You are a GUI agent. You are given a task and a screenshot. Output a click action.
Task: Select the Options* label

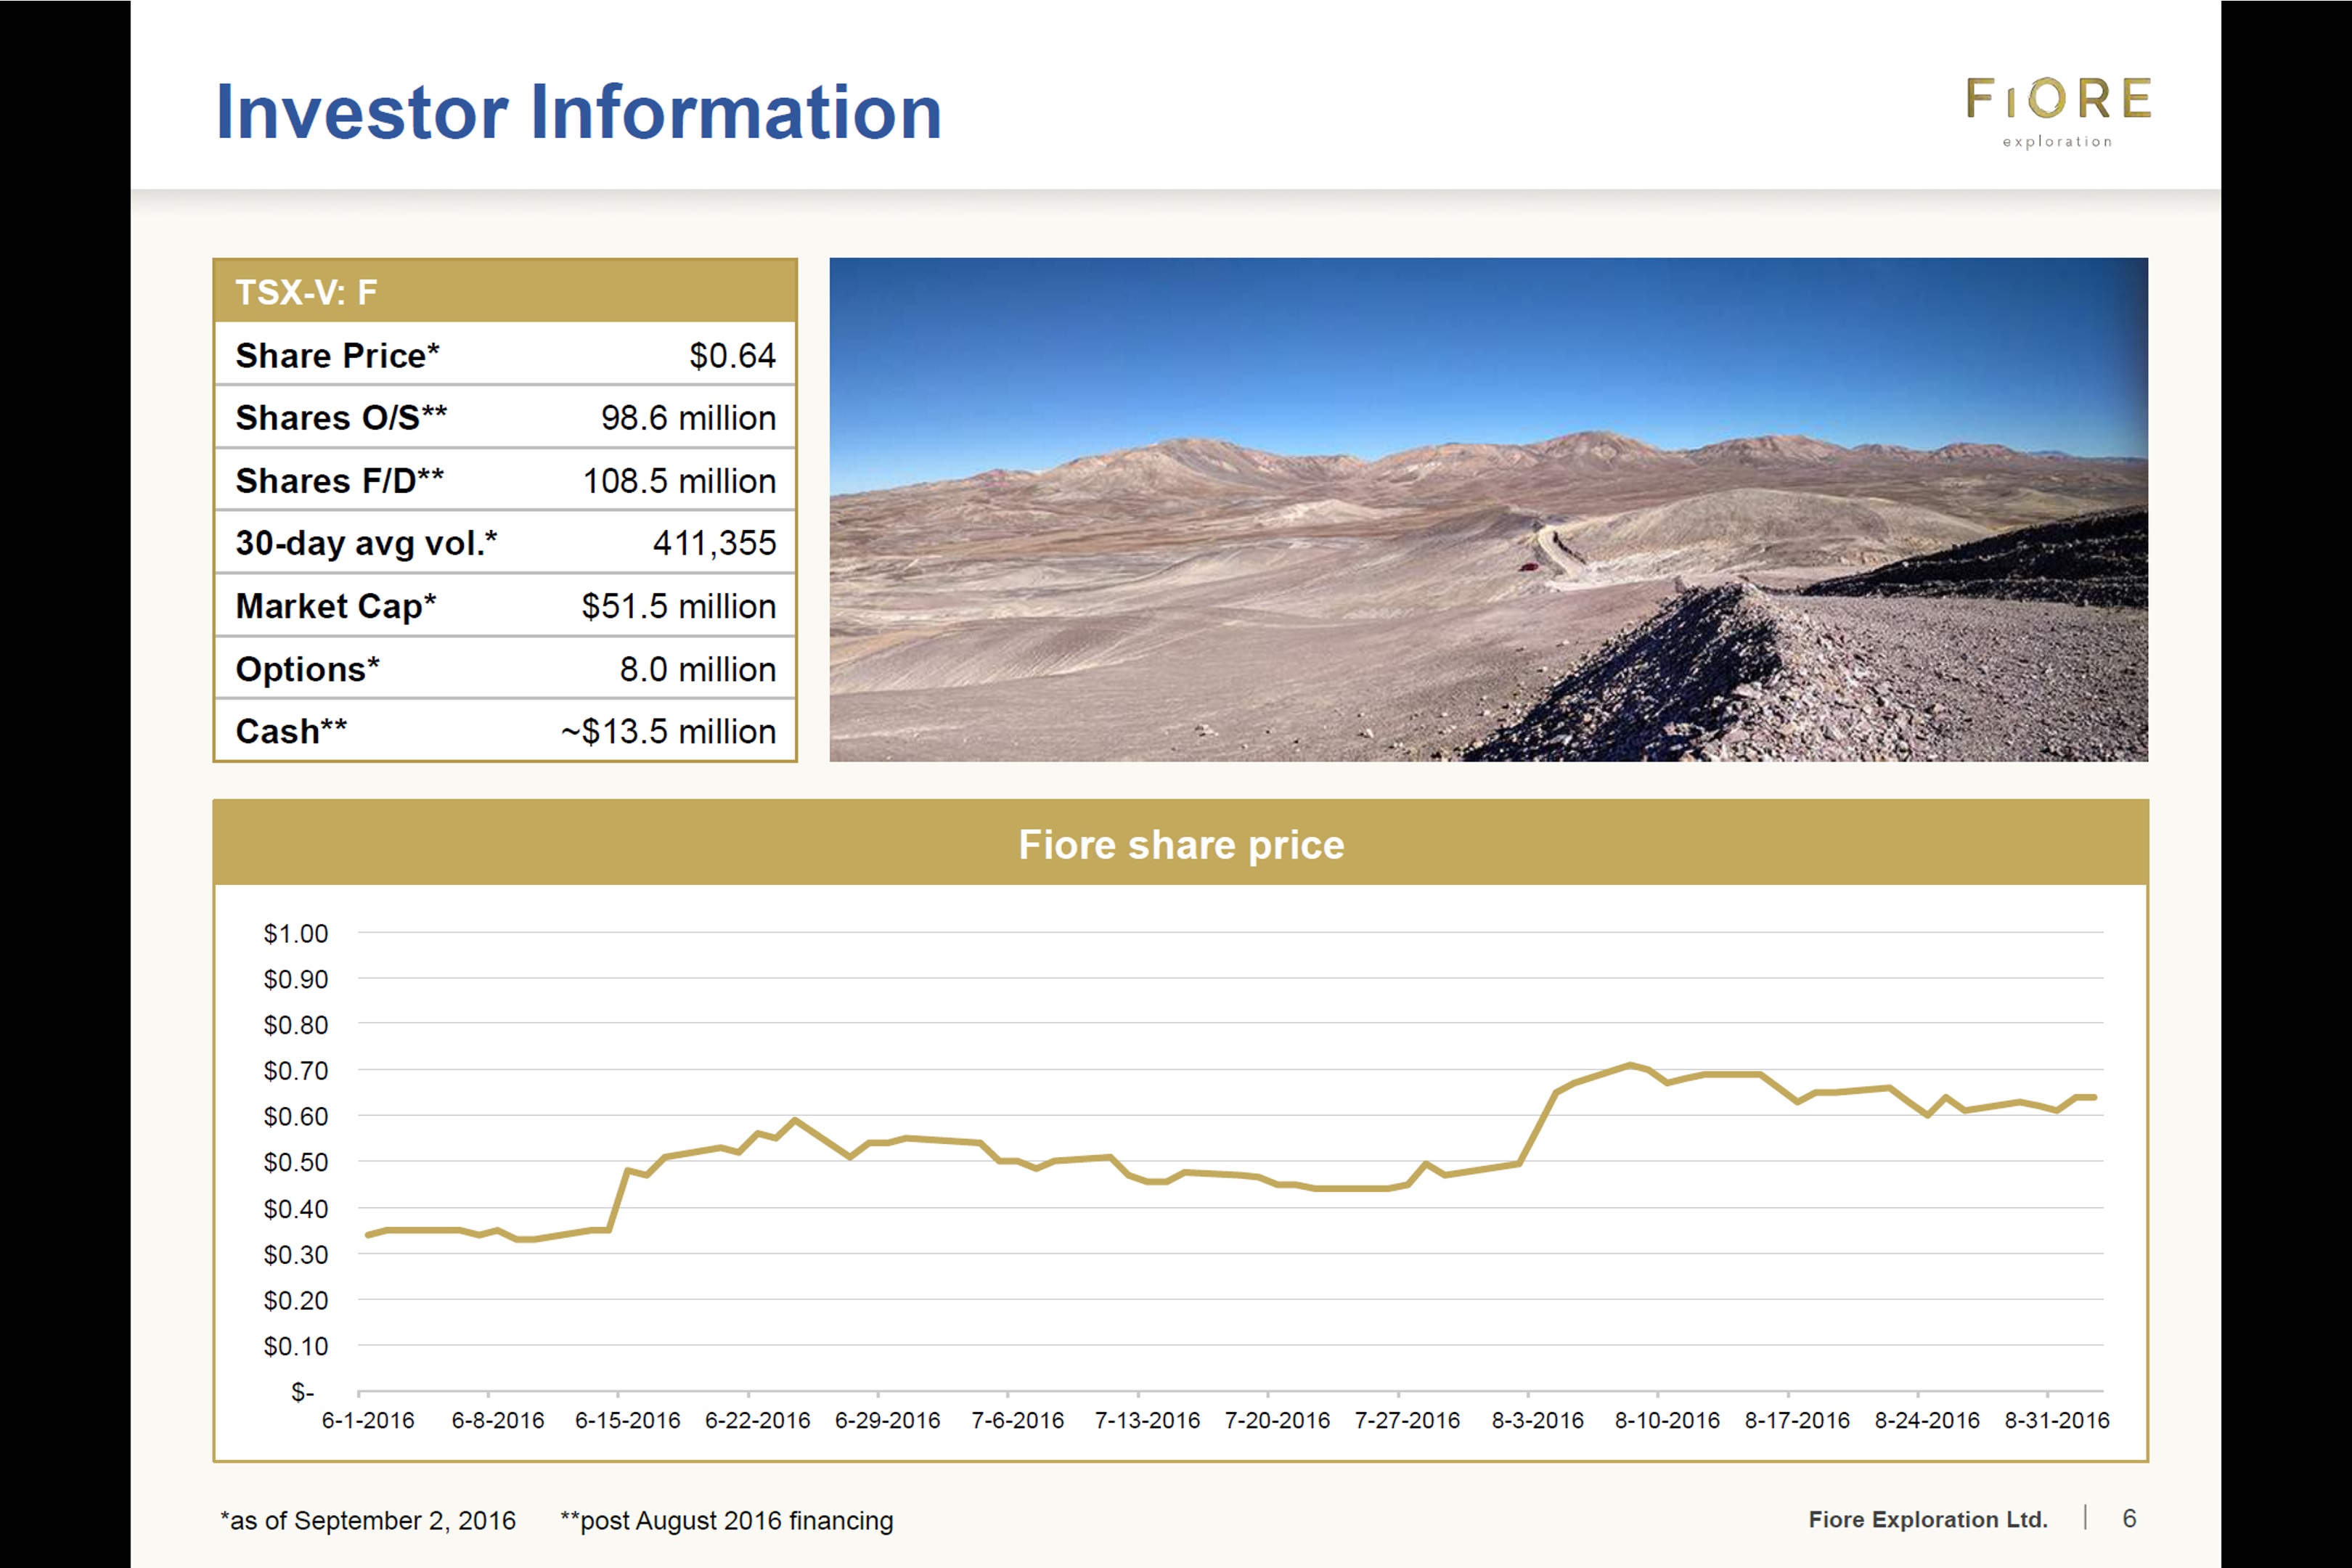coord(307,669)
